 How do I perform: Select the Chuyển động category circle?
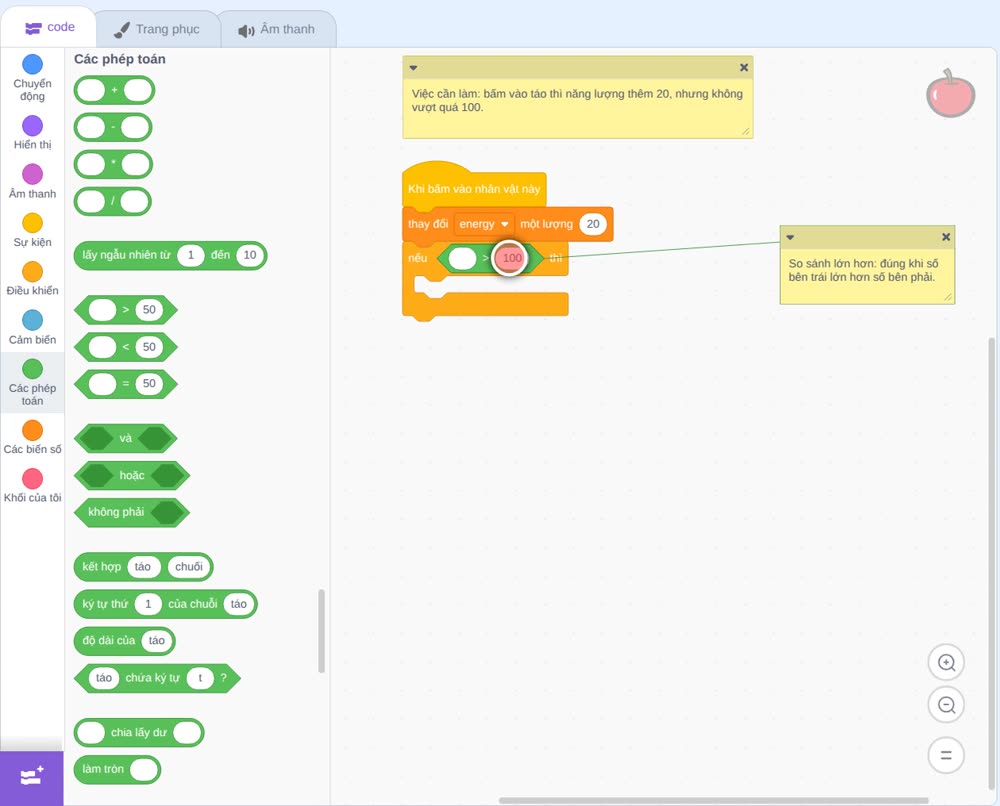point(33,64)
